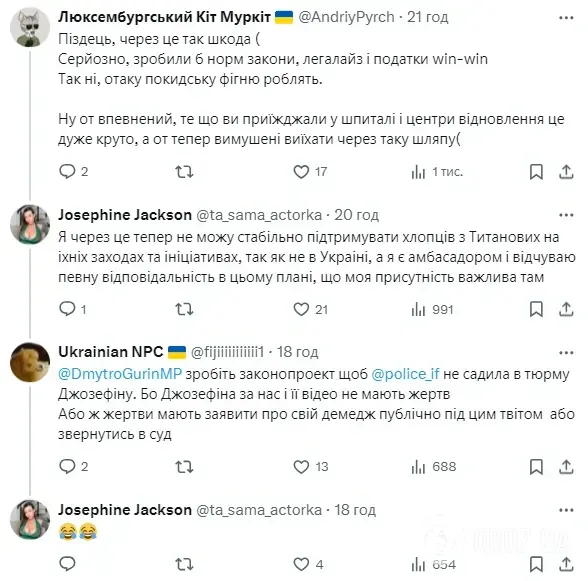Open the @ta_sama_actorka handle in the second tweet
588x581 pixels.
(x=259, y=215)
